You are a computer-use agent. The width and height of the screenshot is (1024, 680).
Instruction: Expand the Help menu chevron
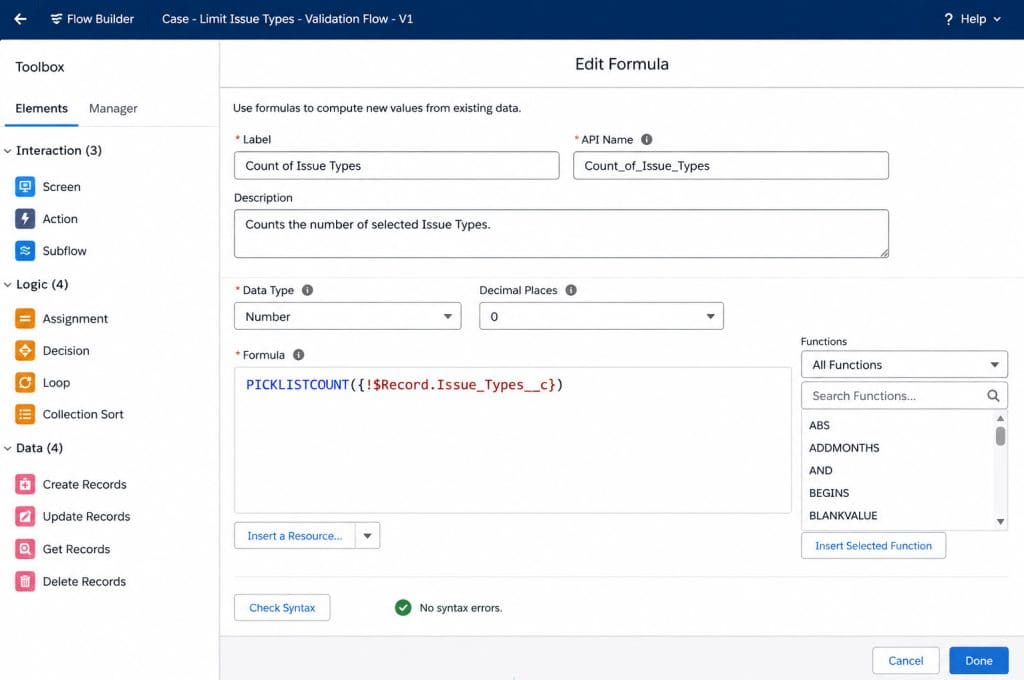pos(997,20)
